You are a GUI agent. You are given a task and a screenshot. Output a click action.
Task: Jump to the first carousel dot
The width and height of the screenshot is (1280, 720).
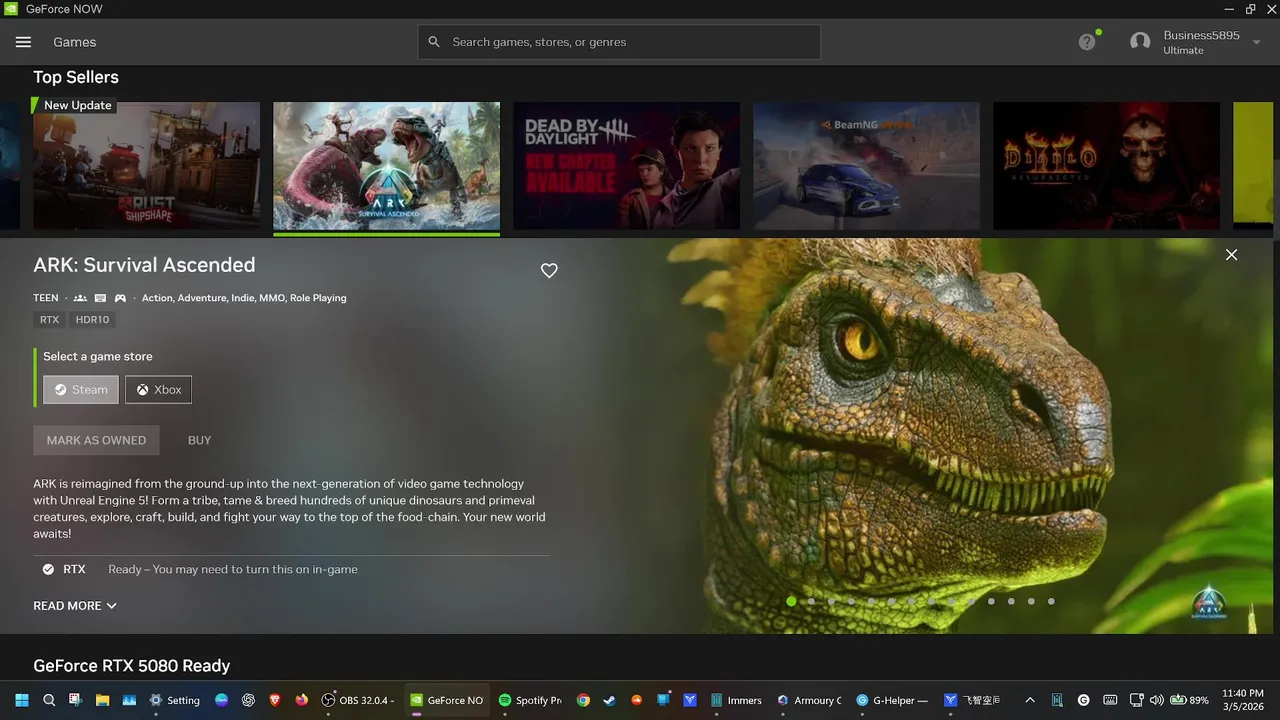791,601
